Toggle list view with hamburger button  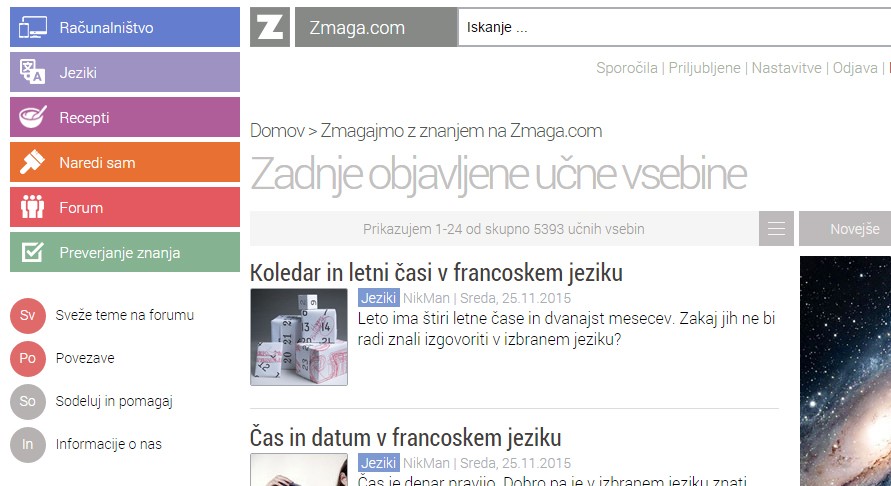(x=776, y=229)
